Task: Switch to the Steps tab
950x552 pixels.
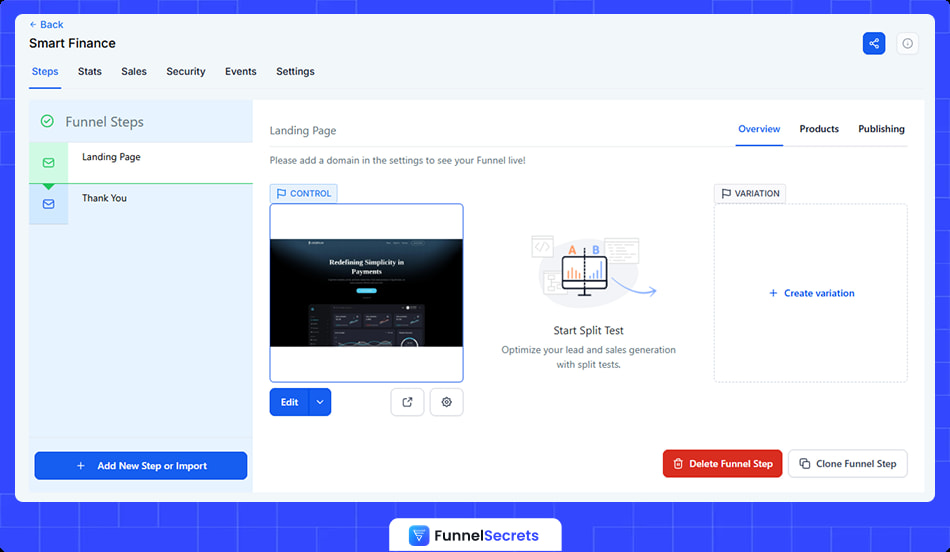Action: point(45,71)
